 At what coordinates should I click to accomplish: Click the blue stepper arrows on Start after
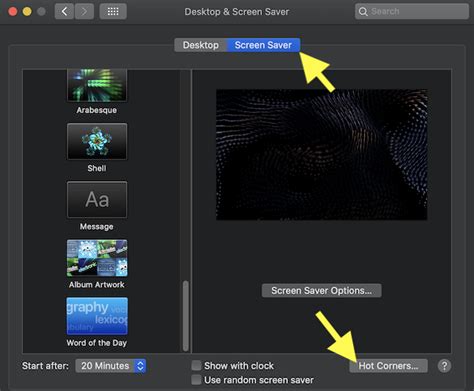[140, 366]
